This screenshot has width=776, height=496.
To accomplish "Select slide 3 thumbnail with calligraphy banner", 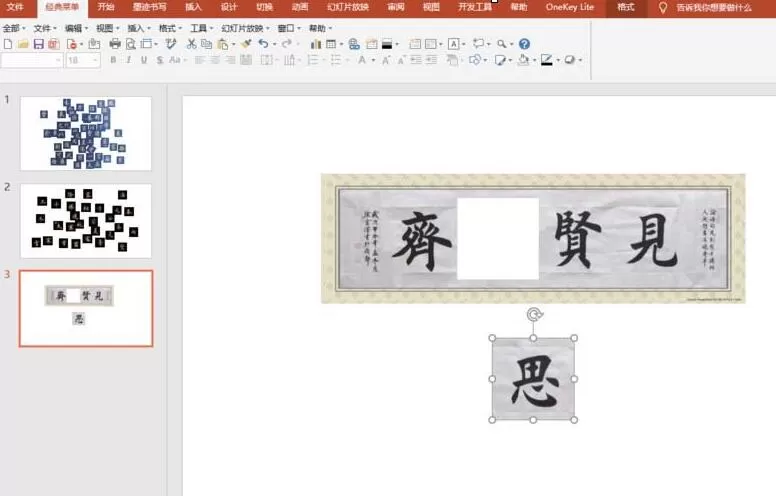I will coord(86,308).
